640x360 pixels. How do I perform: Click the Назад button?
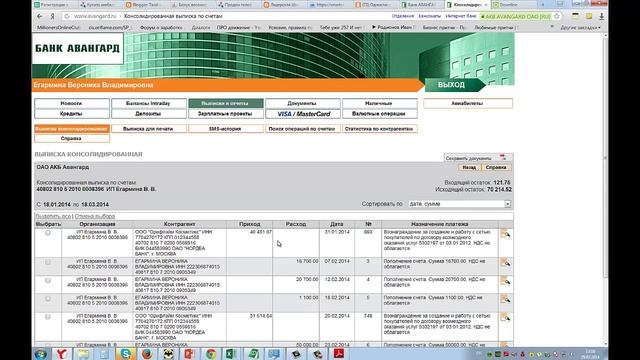pyautogui.click(x=469, y=167)
